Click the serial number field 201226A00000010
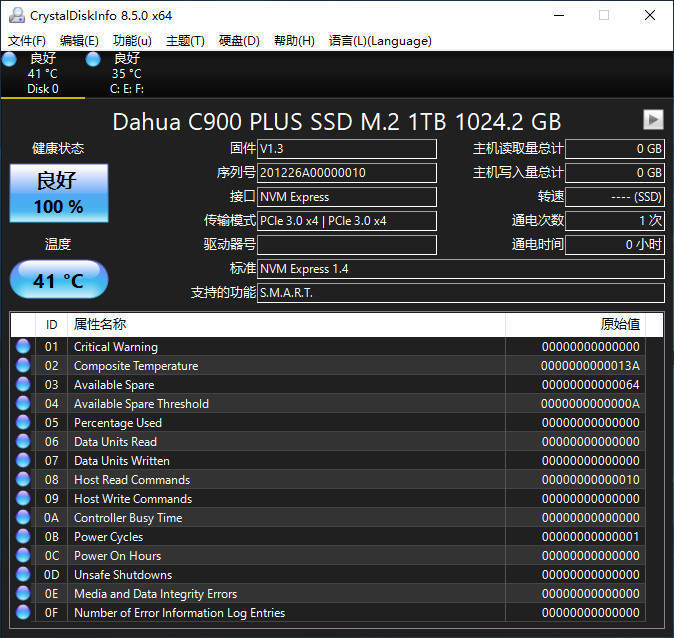This screenshot has height=638, width=674. [346, 173]
